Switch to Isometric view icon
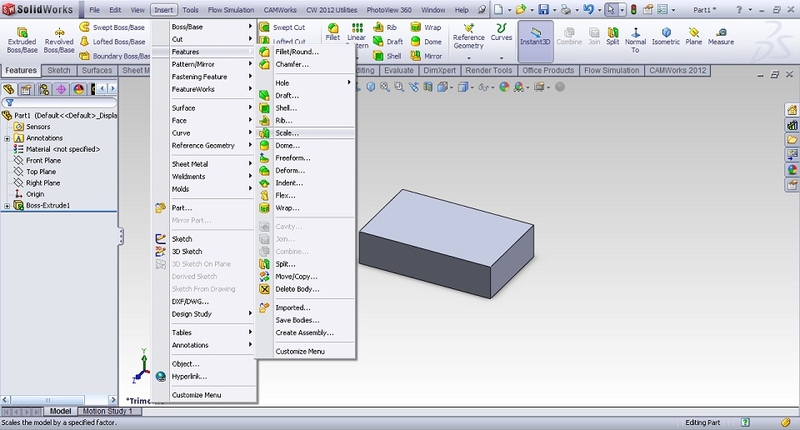800x430 pixels. [x=665, y=30]
